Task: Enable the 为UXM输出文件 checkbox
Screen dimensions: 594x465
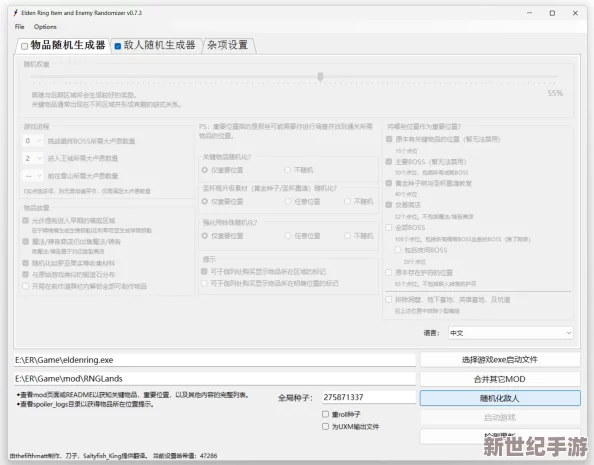Action: coord(325,426)
